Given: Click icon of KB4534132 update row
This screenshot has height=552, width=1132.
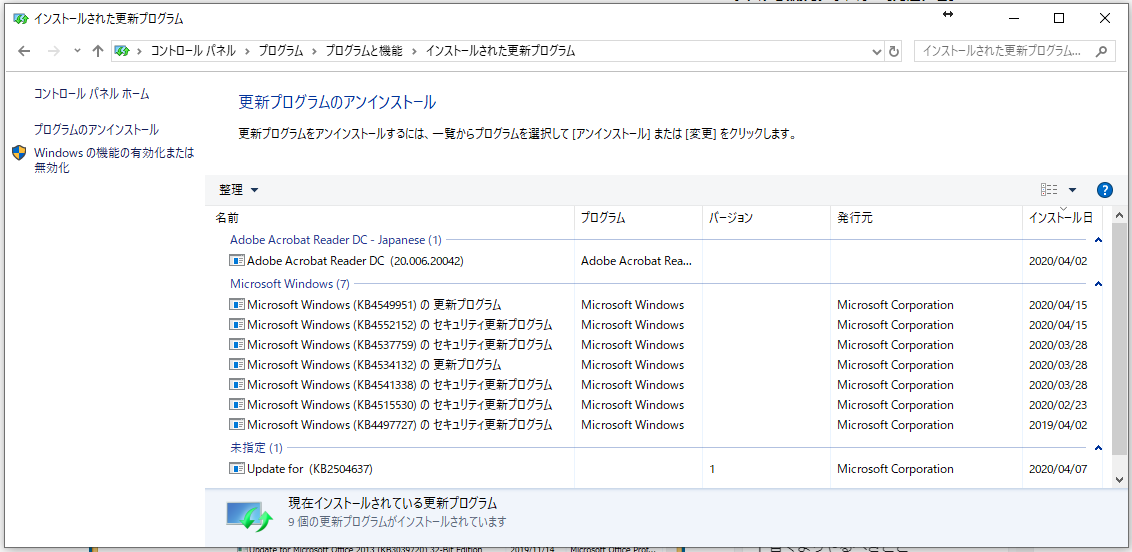Looking at the screenshot, I should click(237, 364).
